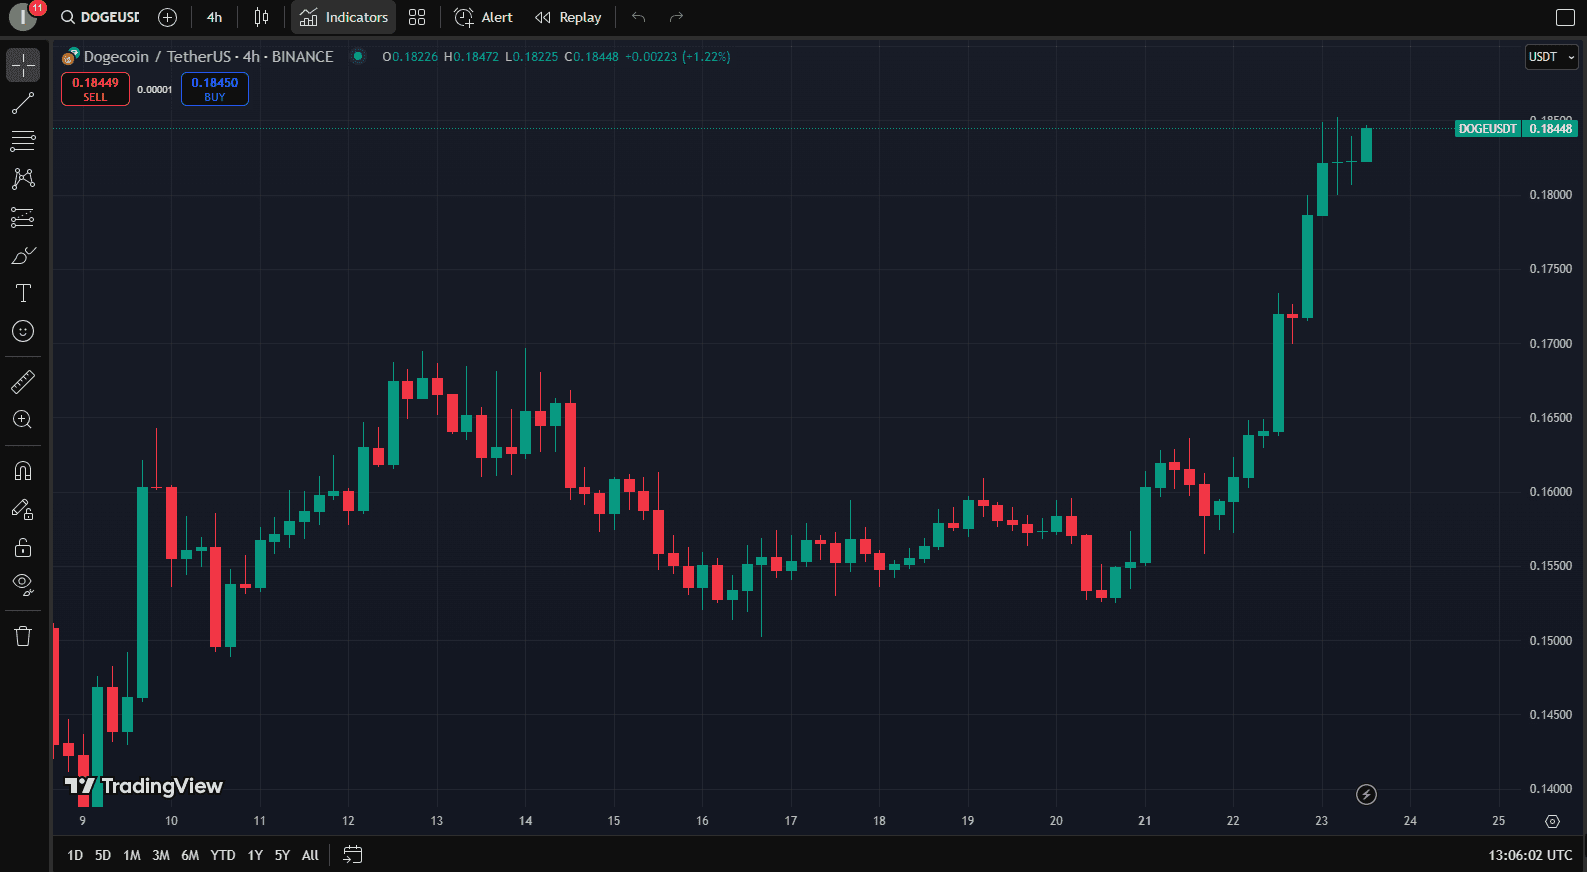Click the green market status dot

tap(358, 56)
